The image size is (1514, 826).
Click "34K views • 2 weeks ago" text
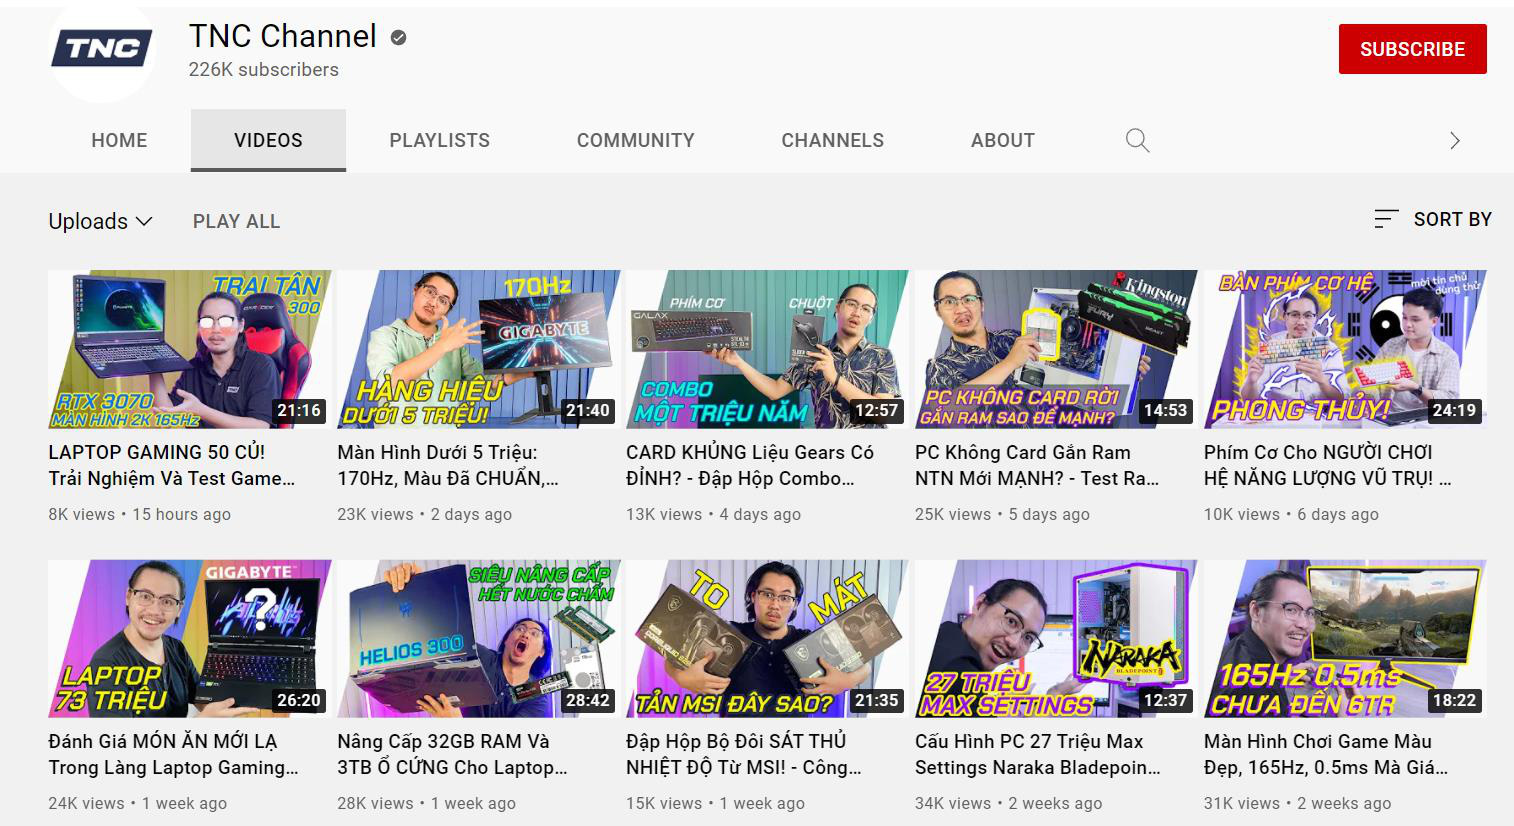(x=1008, y=803)
